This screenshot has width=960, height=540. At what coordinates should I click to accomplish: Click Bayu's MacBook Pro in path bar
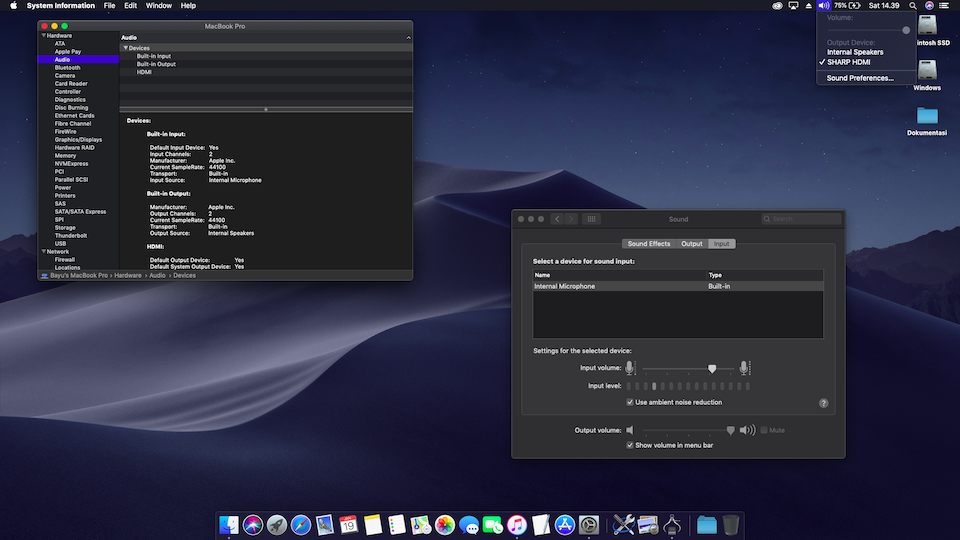[79, 276]
